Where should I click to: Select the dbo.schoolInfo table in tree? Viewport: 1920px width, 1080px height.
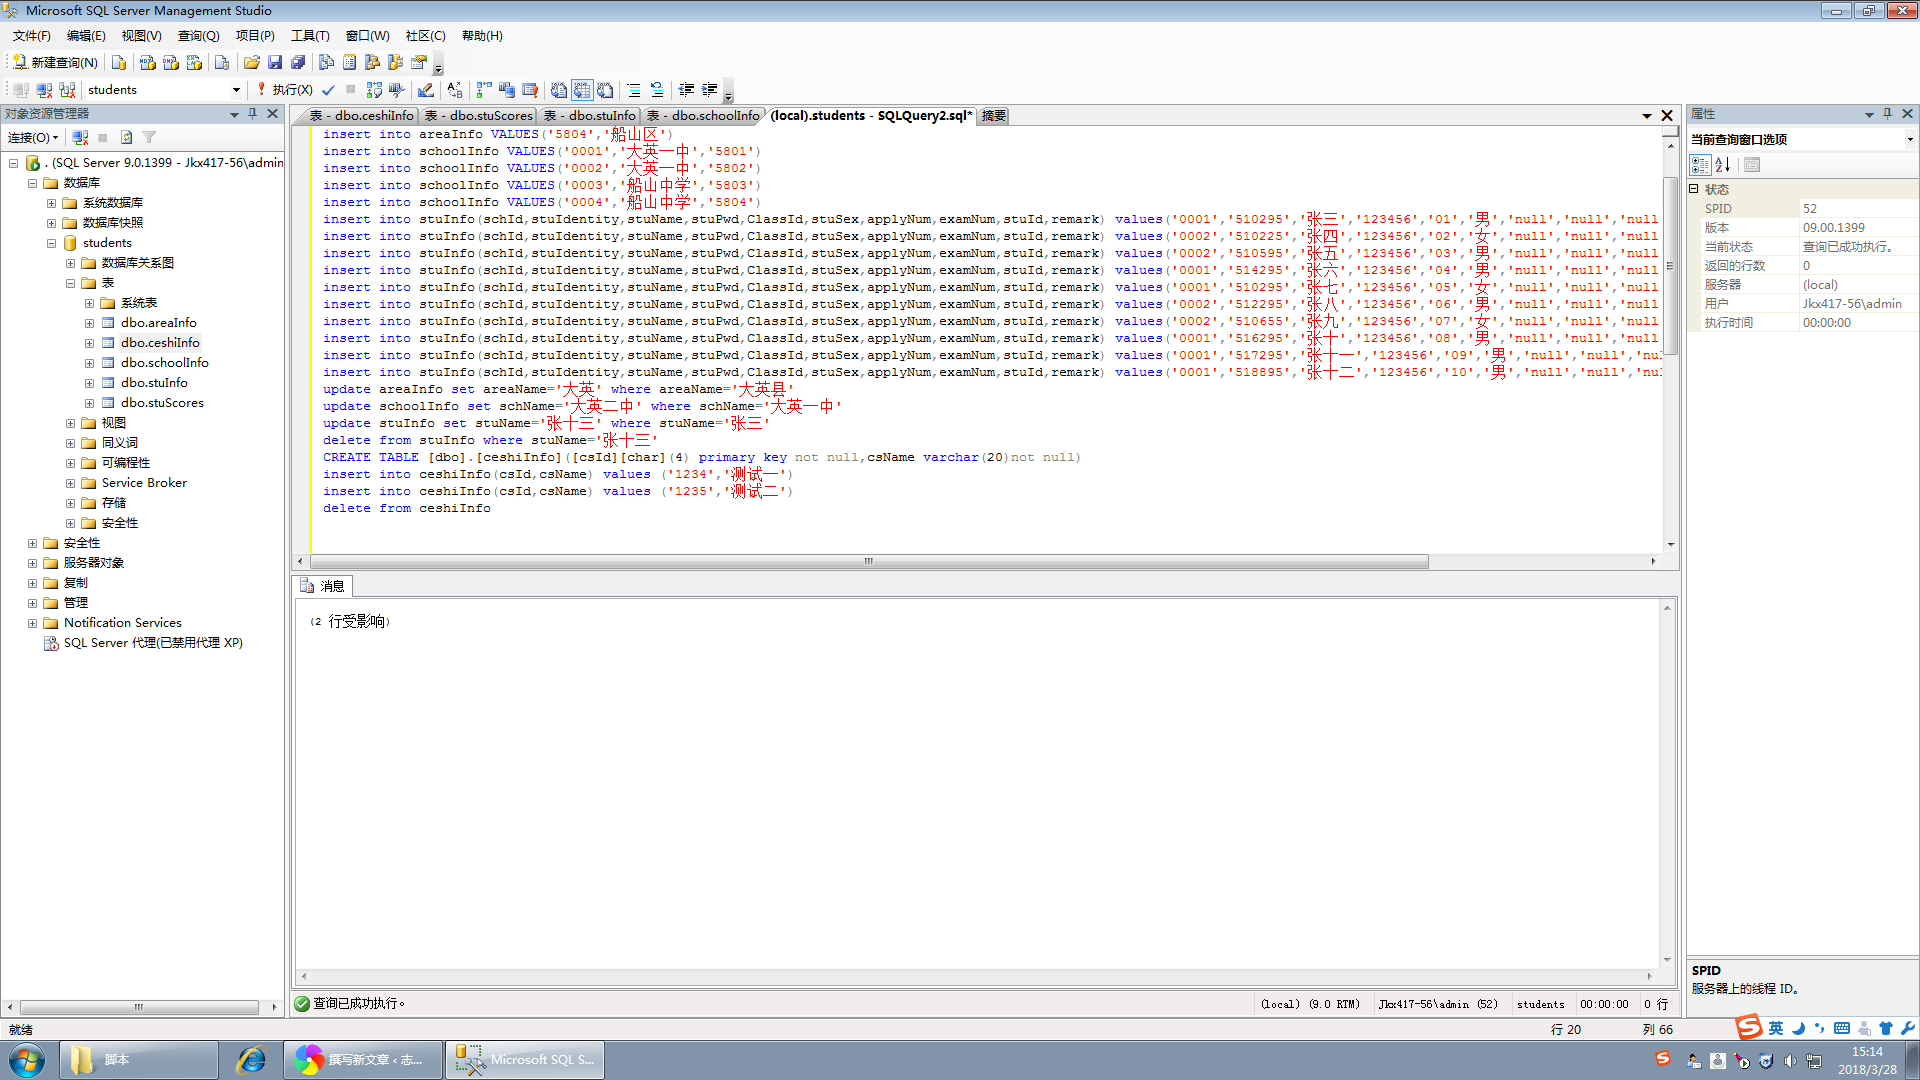click(164, 363)
